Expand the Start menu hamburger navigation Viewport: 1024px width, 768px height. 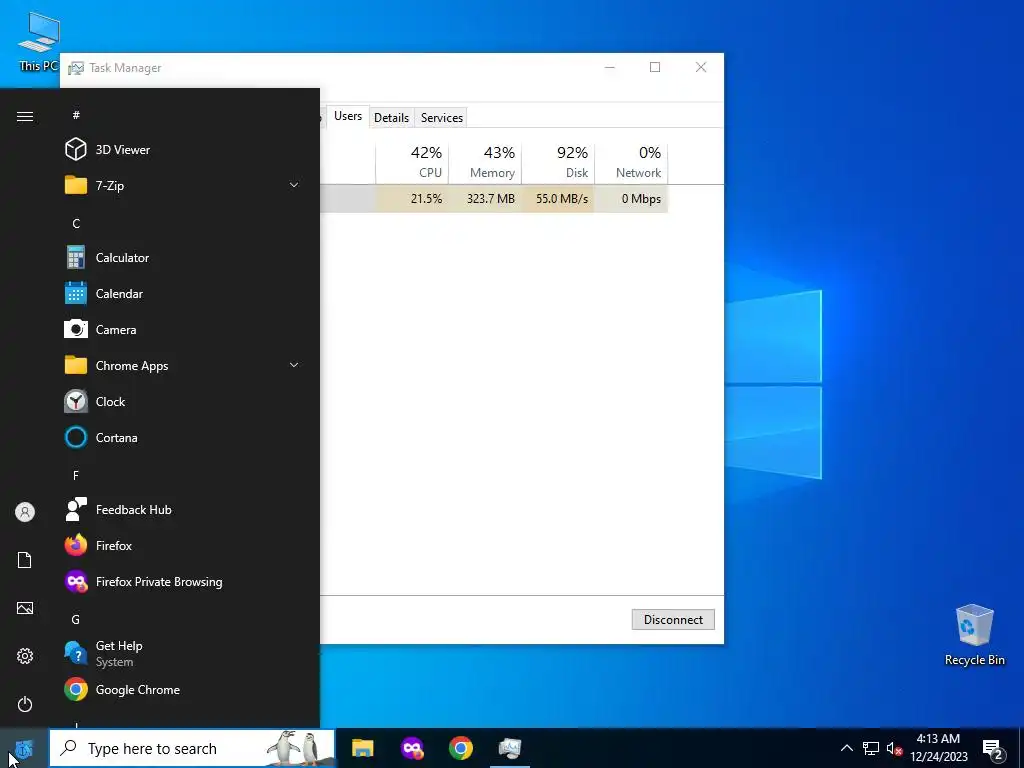tap(25, 116)
